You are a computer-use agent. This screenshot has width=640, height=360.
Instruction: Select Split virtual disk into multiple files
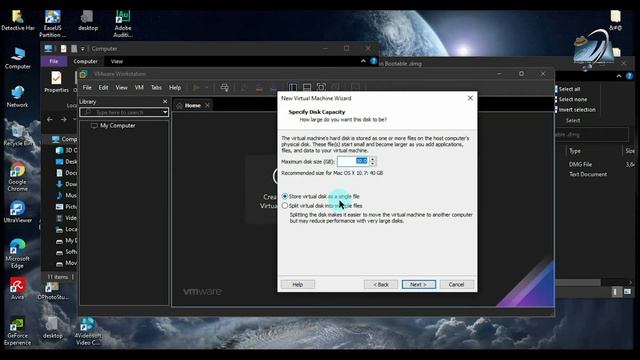click(x=322, y=206)
